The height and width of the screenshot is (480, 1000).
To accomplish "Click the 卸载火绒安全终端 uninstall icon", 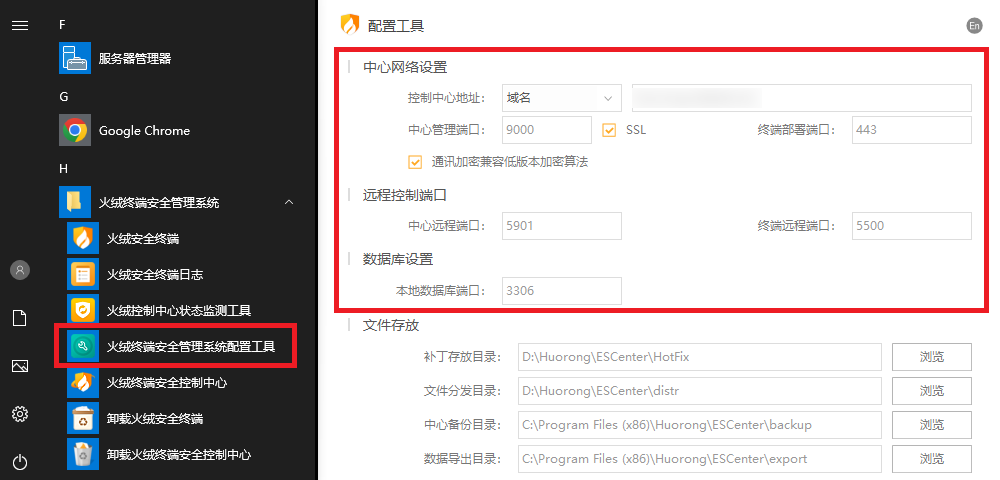I will [83, 419].
